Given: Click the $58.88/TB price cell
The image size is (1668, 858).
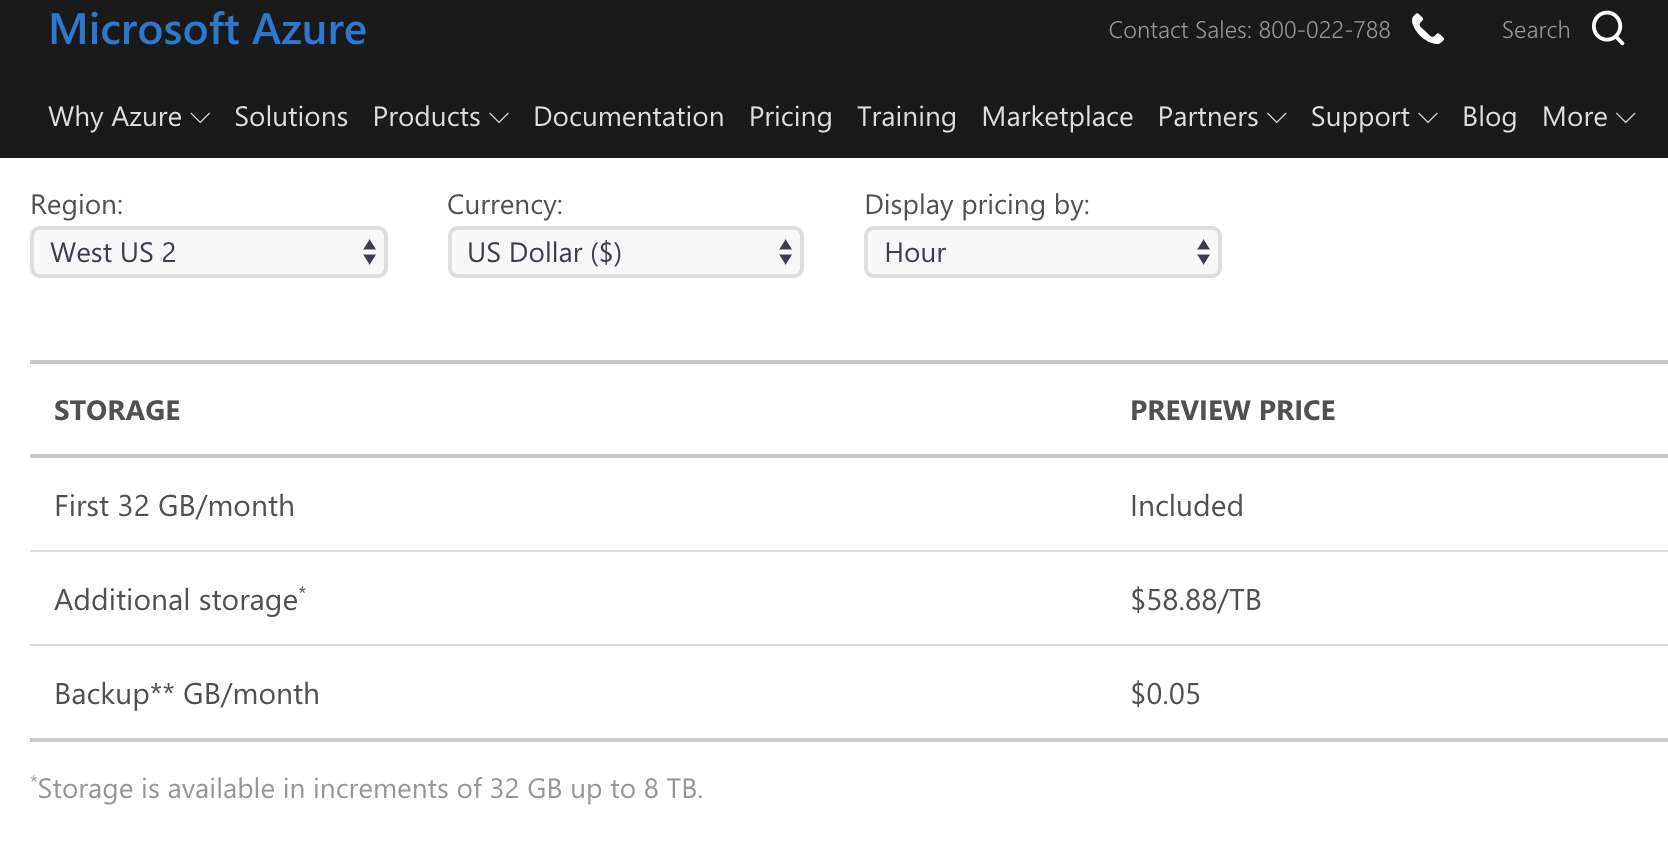Looking at the screenshot, I should [x=1195, y=599].
